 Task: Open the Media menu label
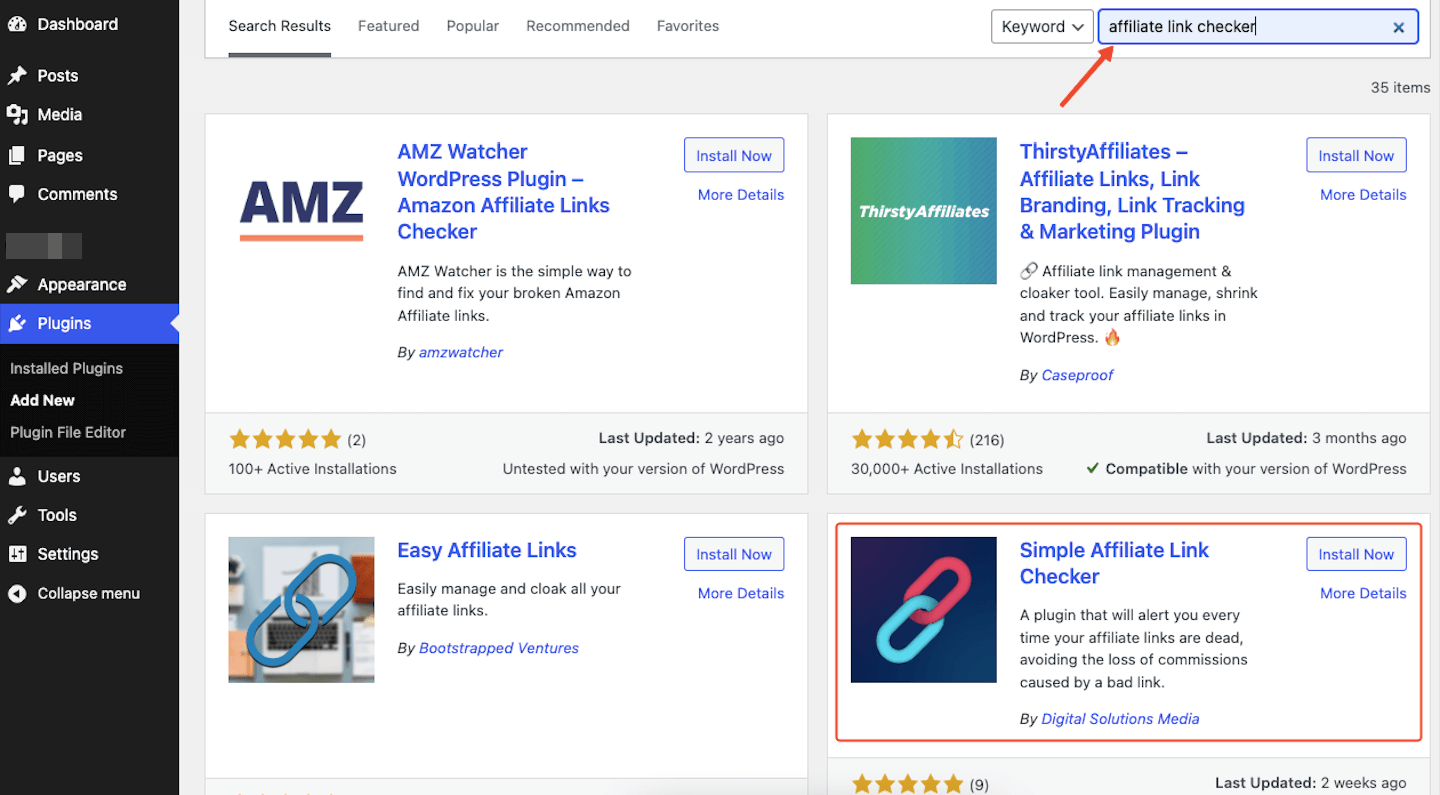pyautogui.click(x=60, y=115)
